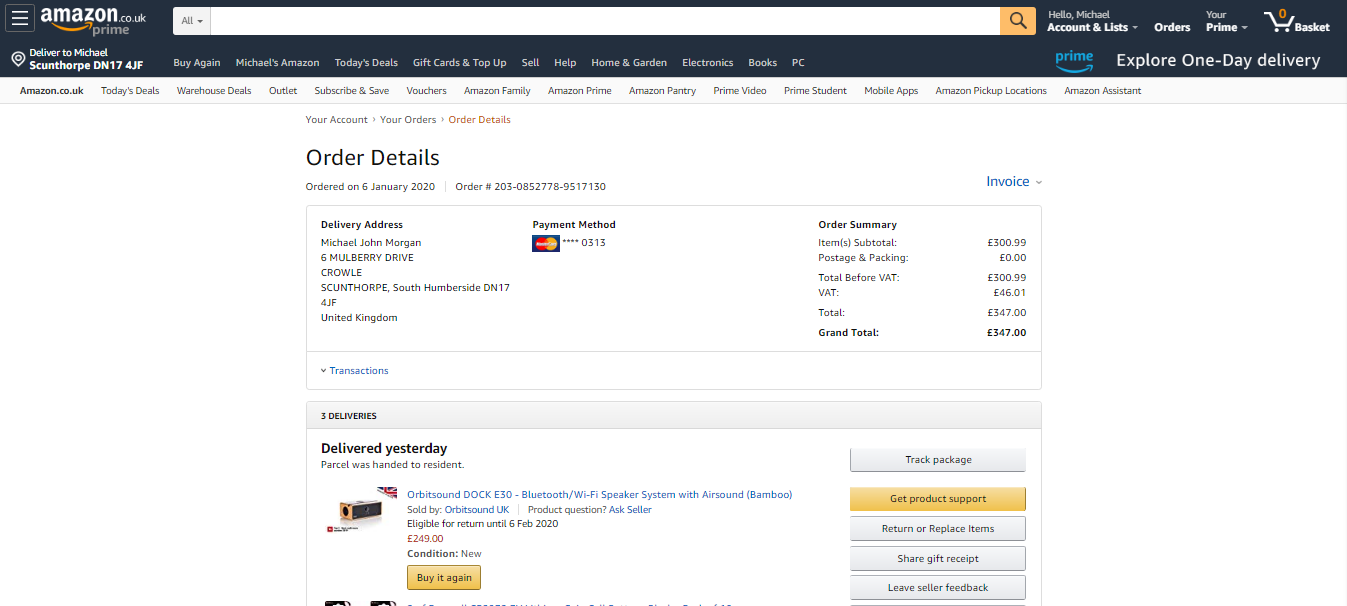The image size is (1347, 606).
Task: Go to Prime Video
Action: pyautogui.click(x=740, y=91)
